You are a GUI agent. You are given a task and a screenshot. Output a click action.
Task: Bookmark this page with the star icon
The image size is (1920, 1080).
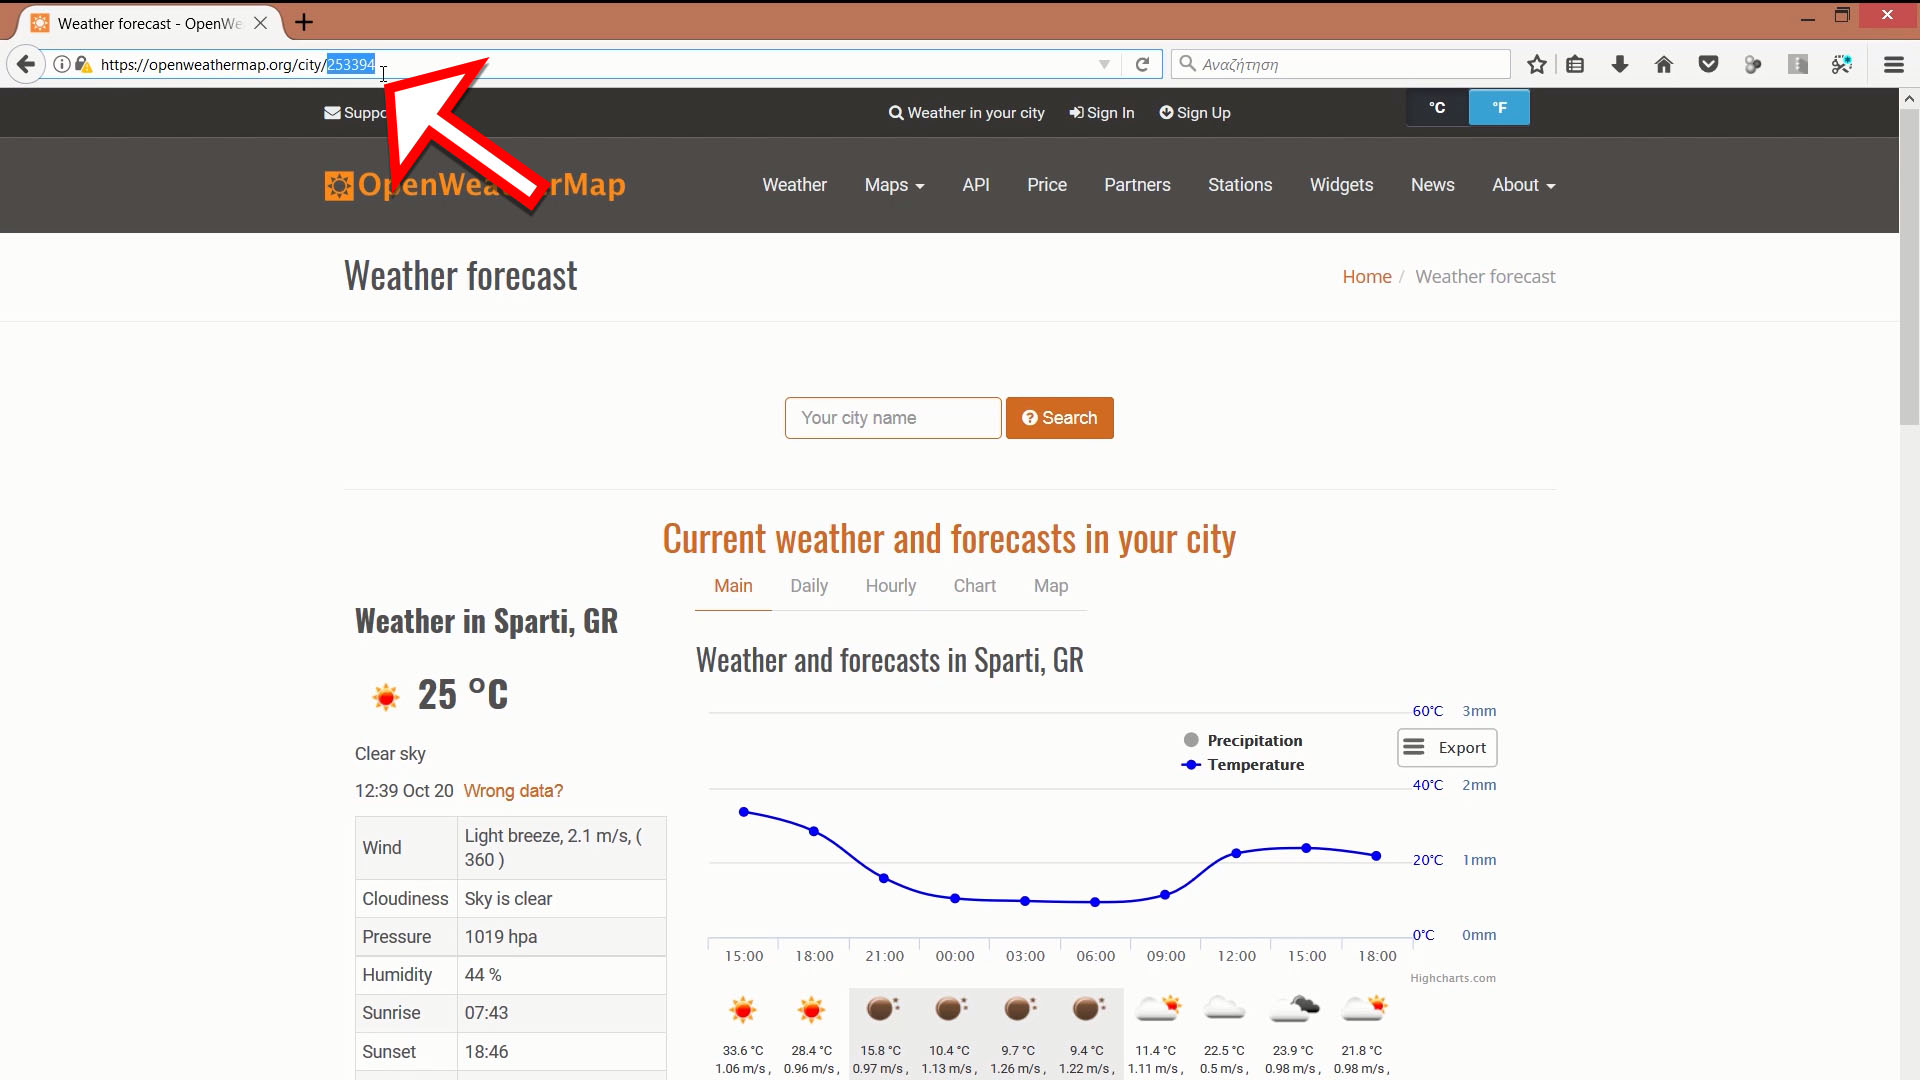pos(1537,64)
